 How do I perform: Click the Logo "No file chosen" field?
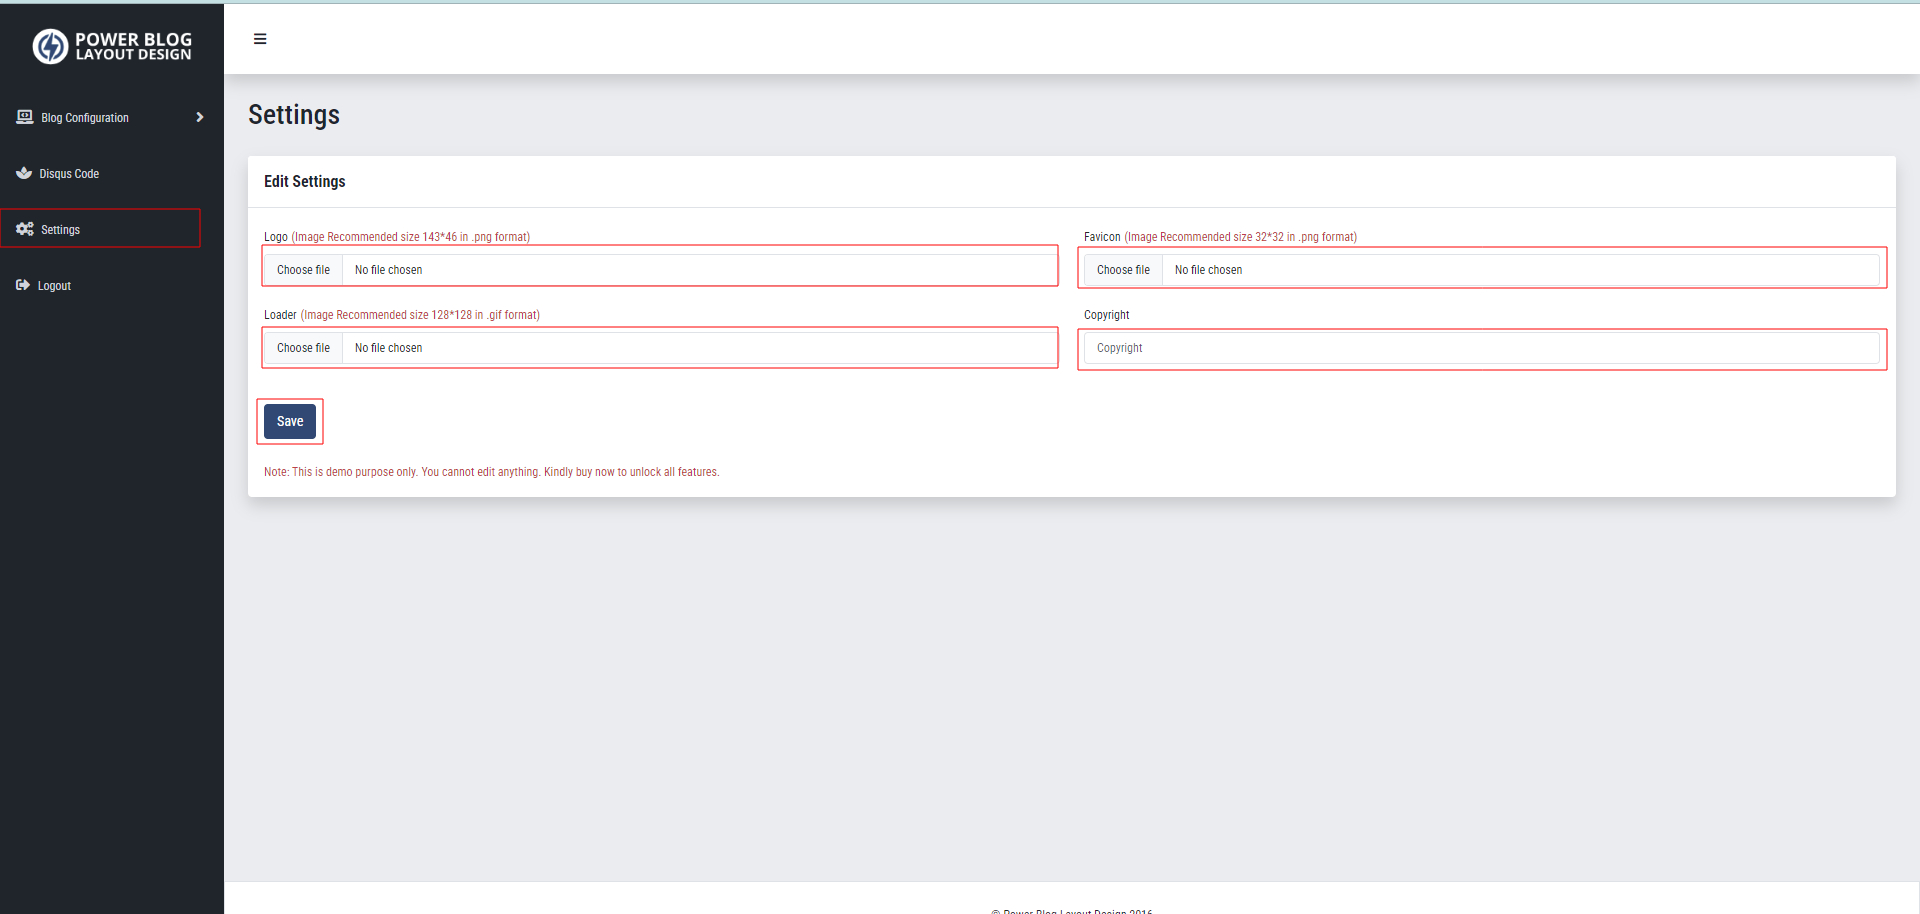[x=698, y=270]
